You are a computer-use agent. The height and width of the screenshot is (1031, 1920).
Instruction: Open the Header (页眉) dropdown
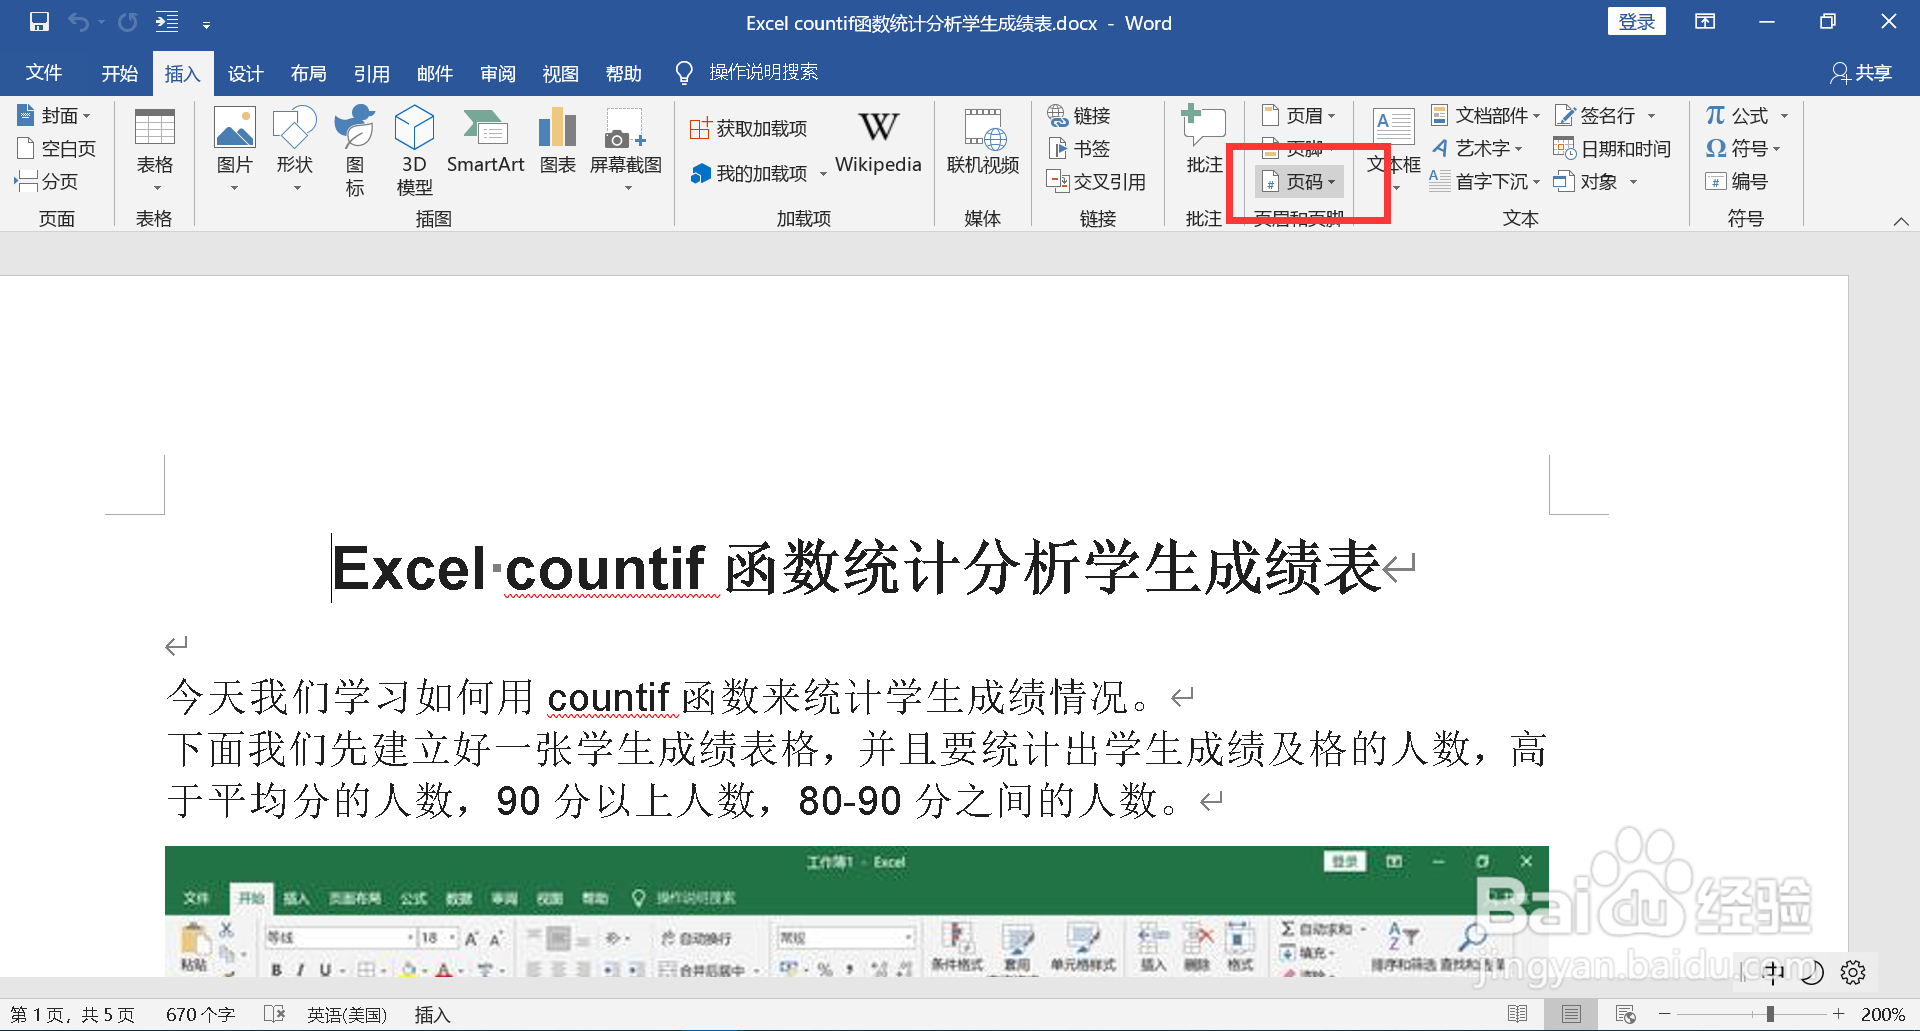(1299, 116)
